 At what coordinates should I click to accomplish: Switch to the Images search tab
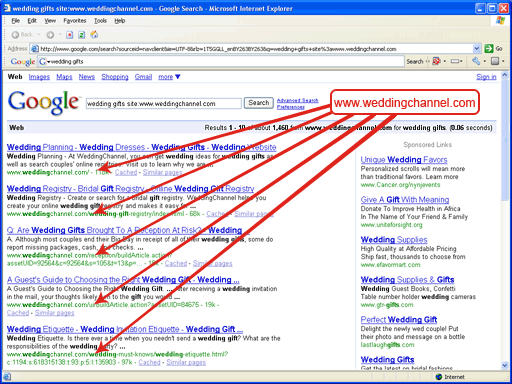tap(39, 77)
